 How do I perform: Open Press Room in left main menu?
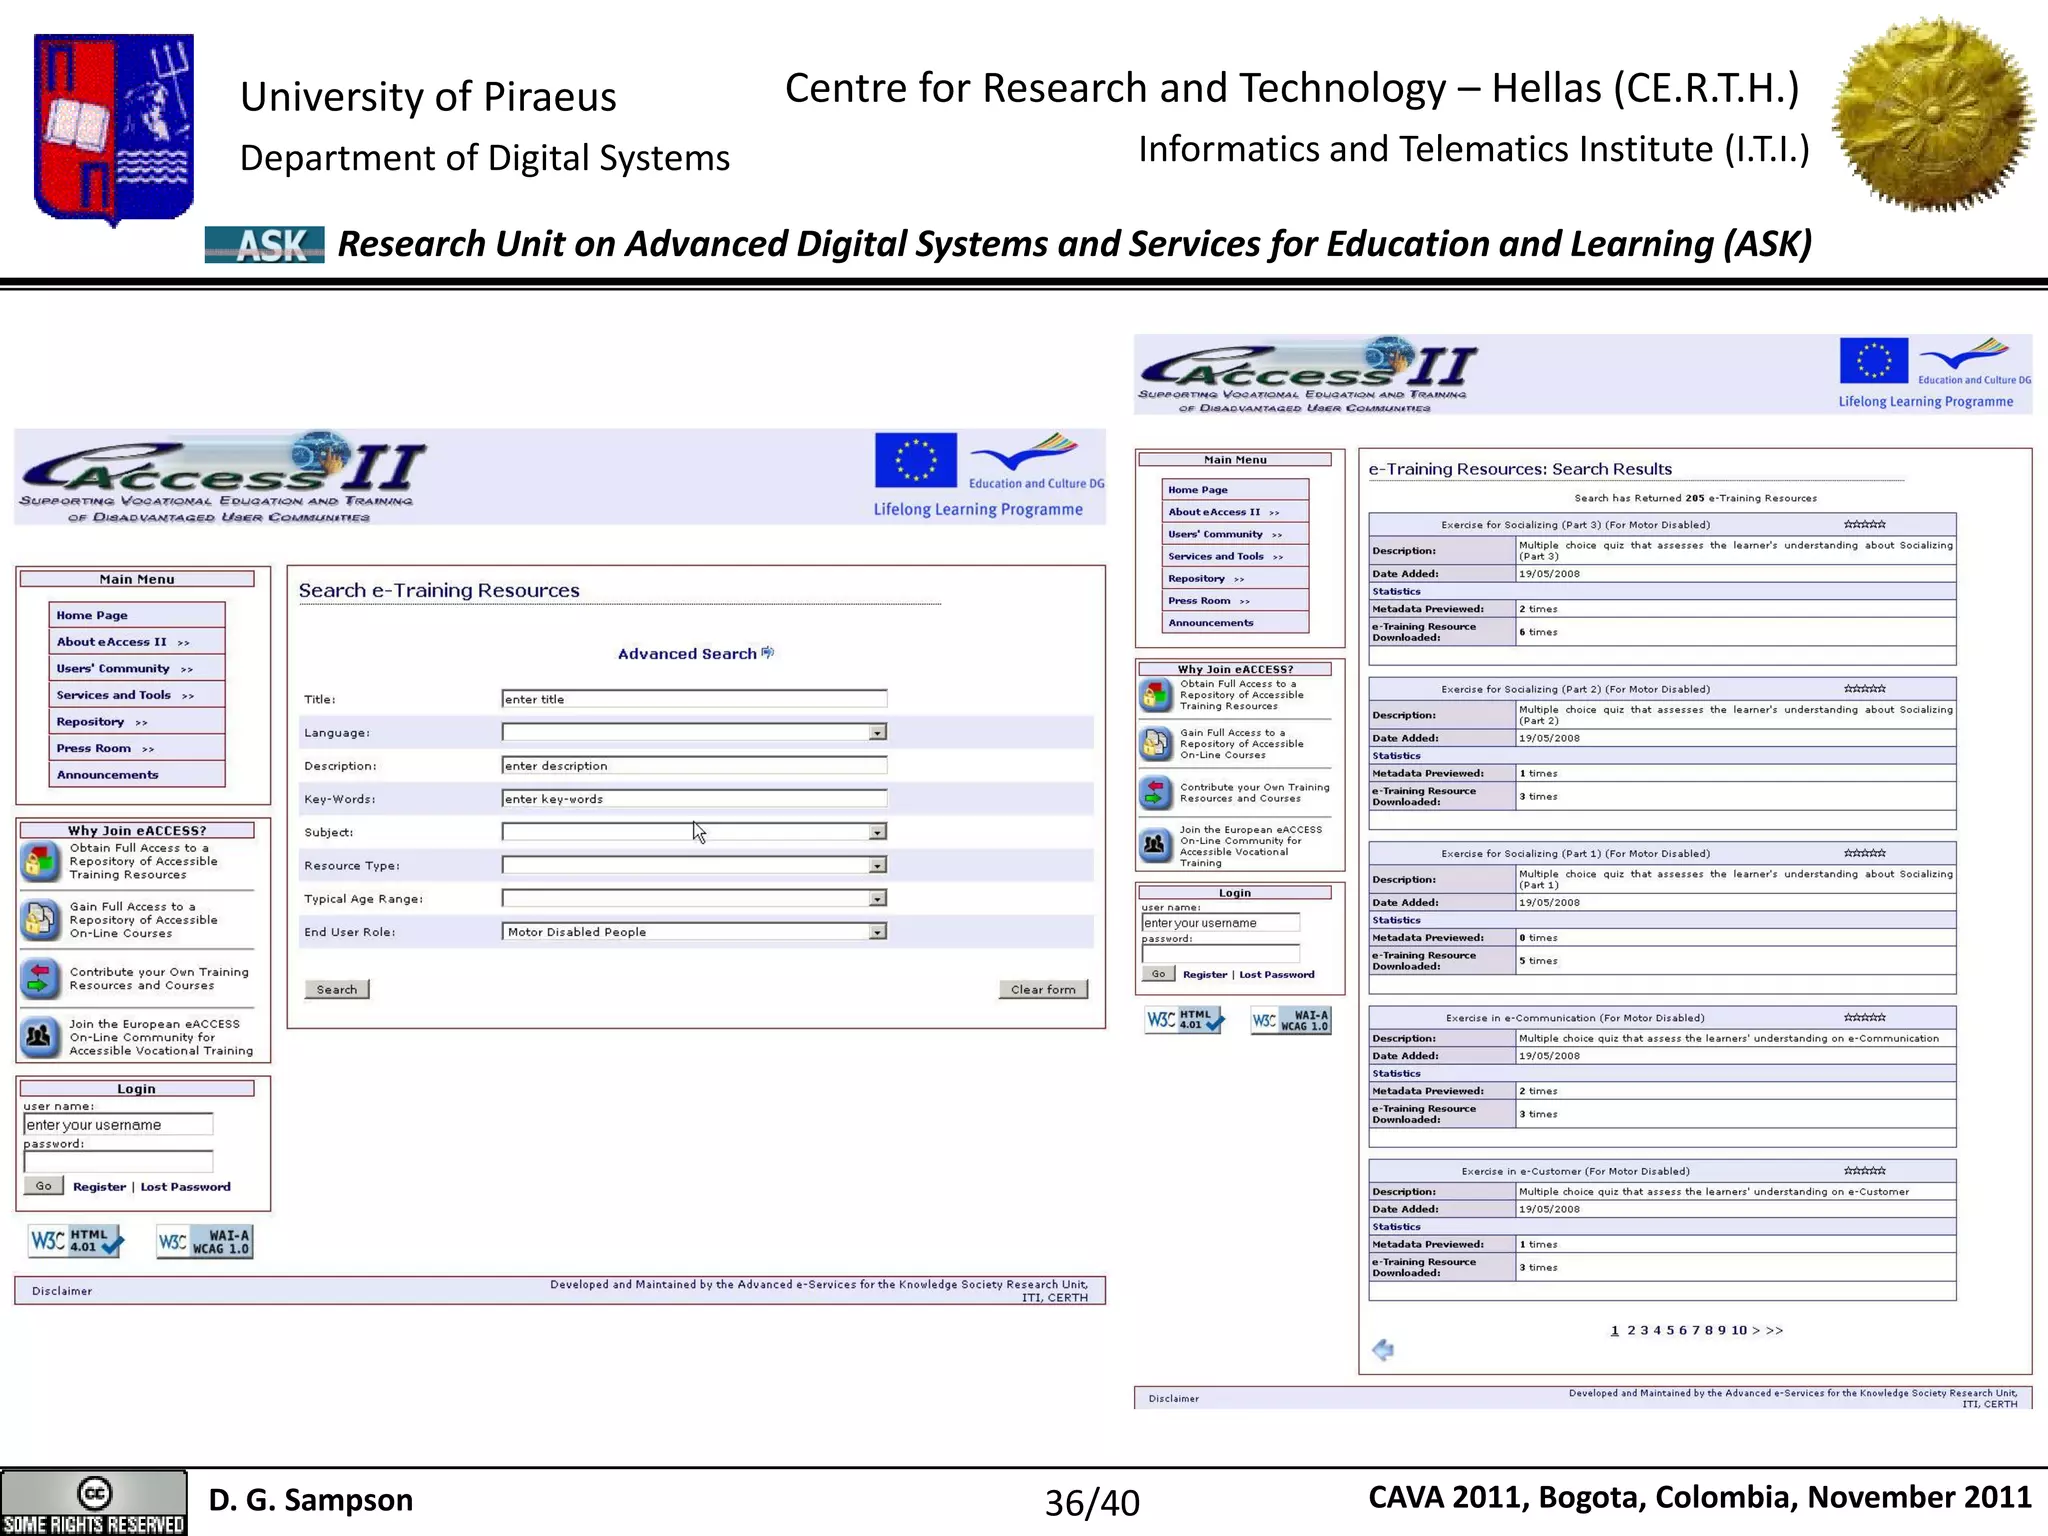tap(136, 748)
